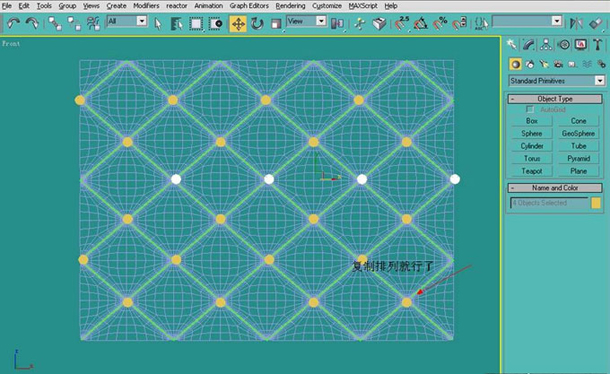Click the Box primitive button
The width and height of the screenshot is (610, 374).
tap(532, 121)
